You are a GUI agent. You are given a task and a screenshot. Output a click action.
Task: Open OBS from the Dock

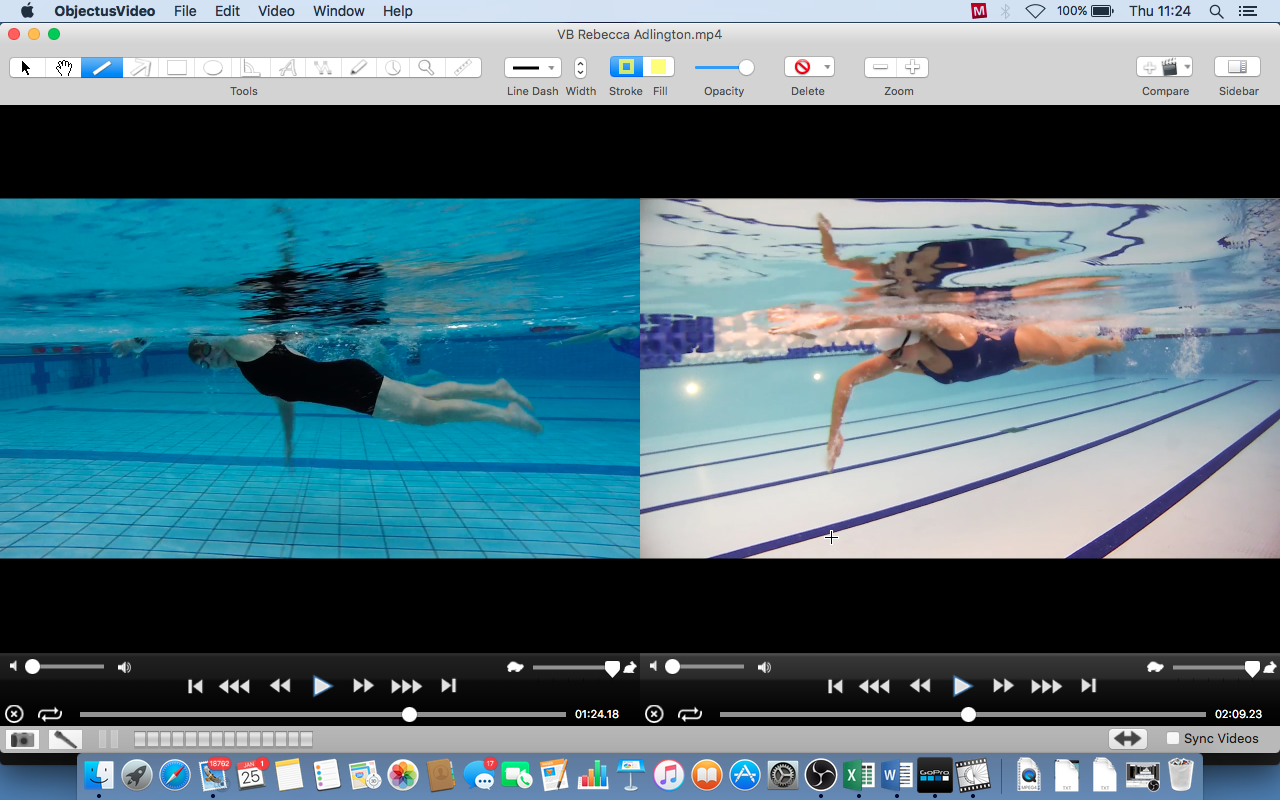820,775
